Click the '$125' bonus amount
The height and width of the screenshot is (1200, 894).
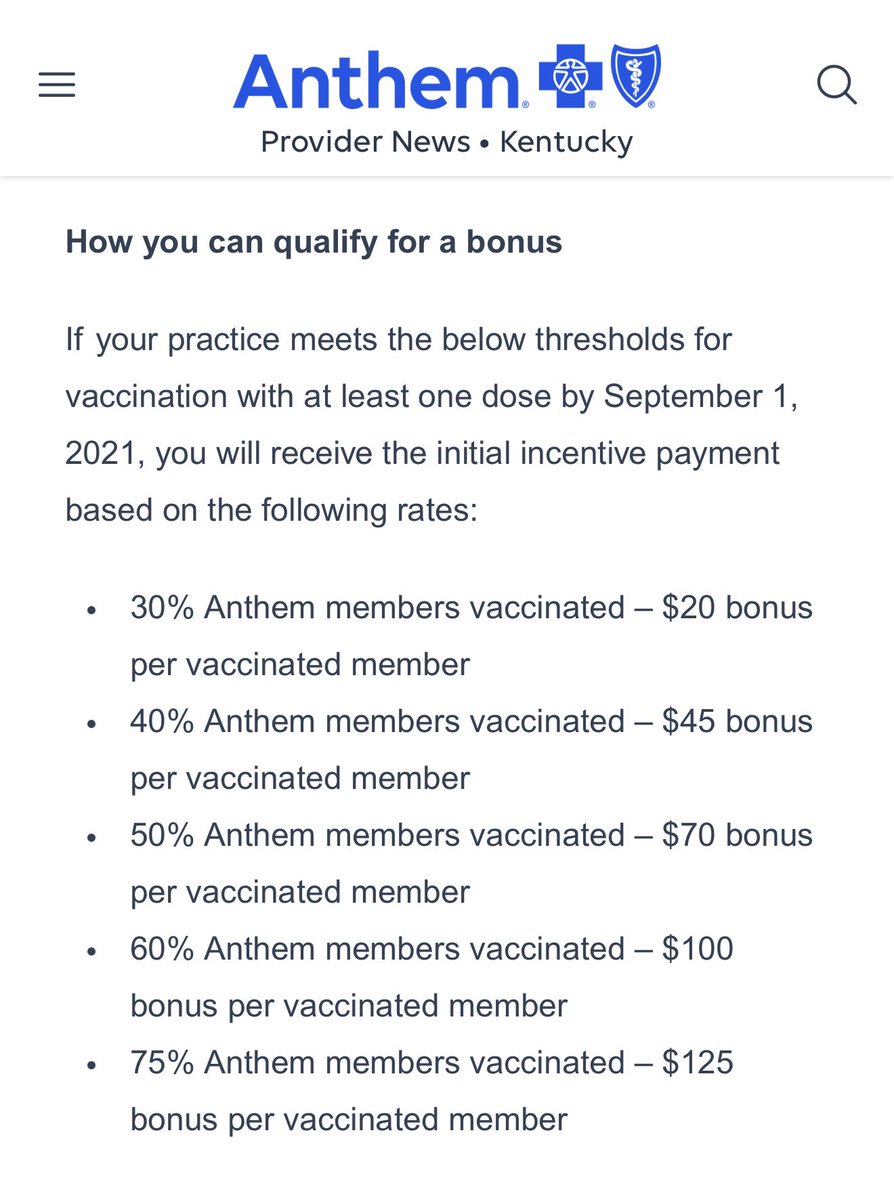coord(698,1062)
